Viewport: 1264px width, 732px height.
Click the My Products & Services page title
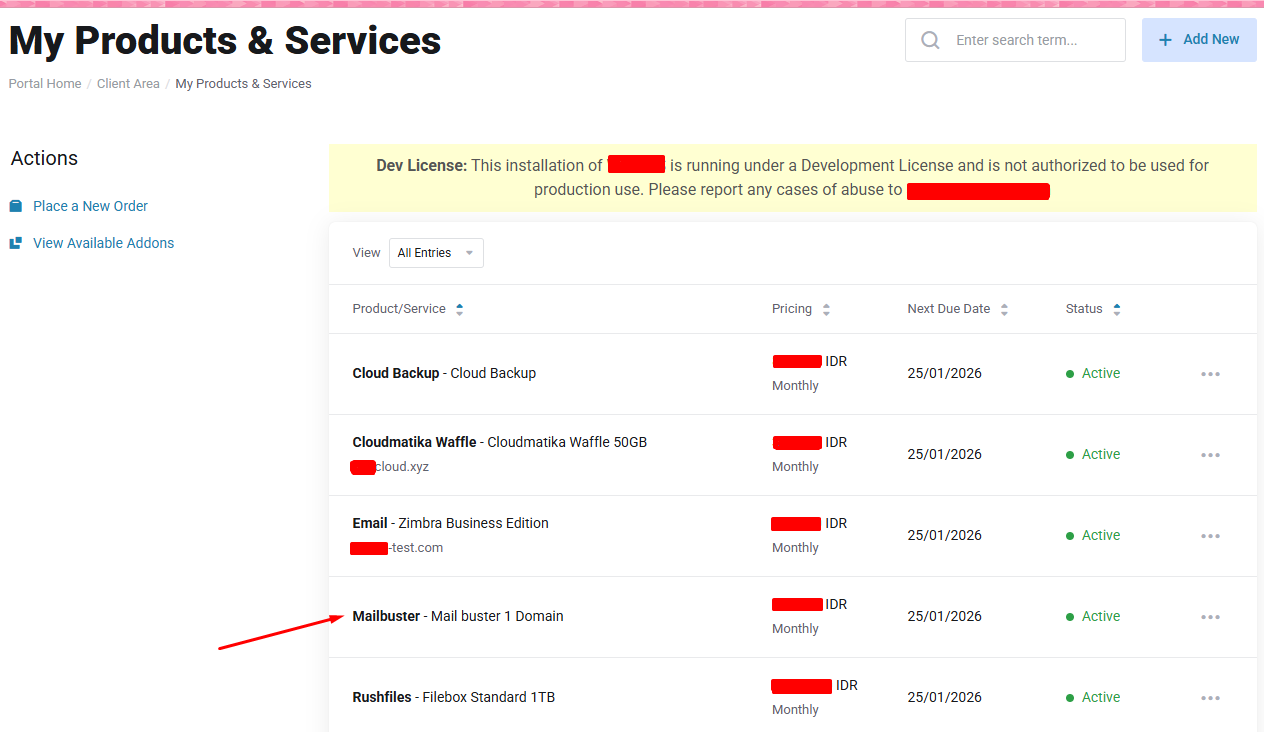click(225, 41)
